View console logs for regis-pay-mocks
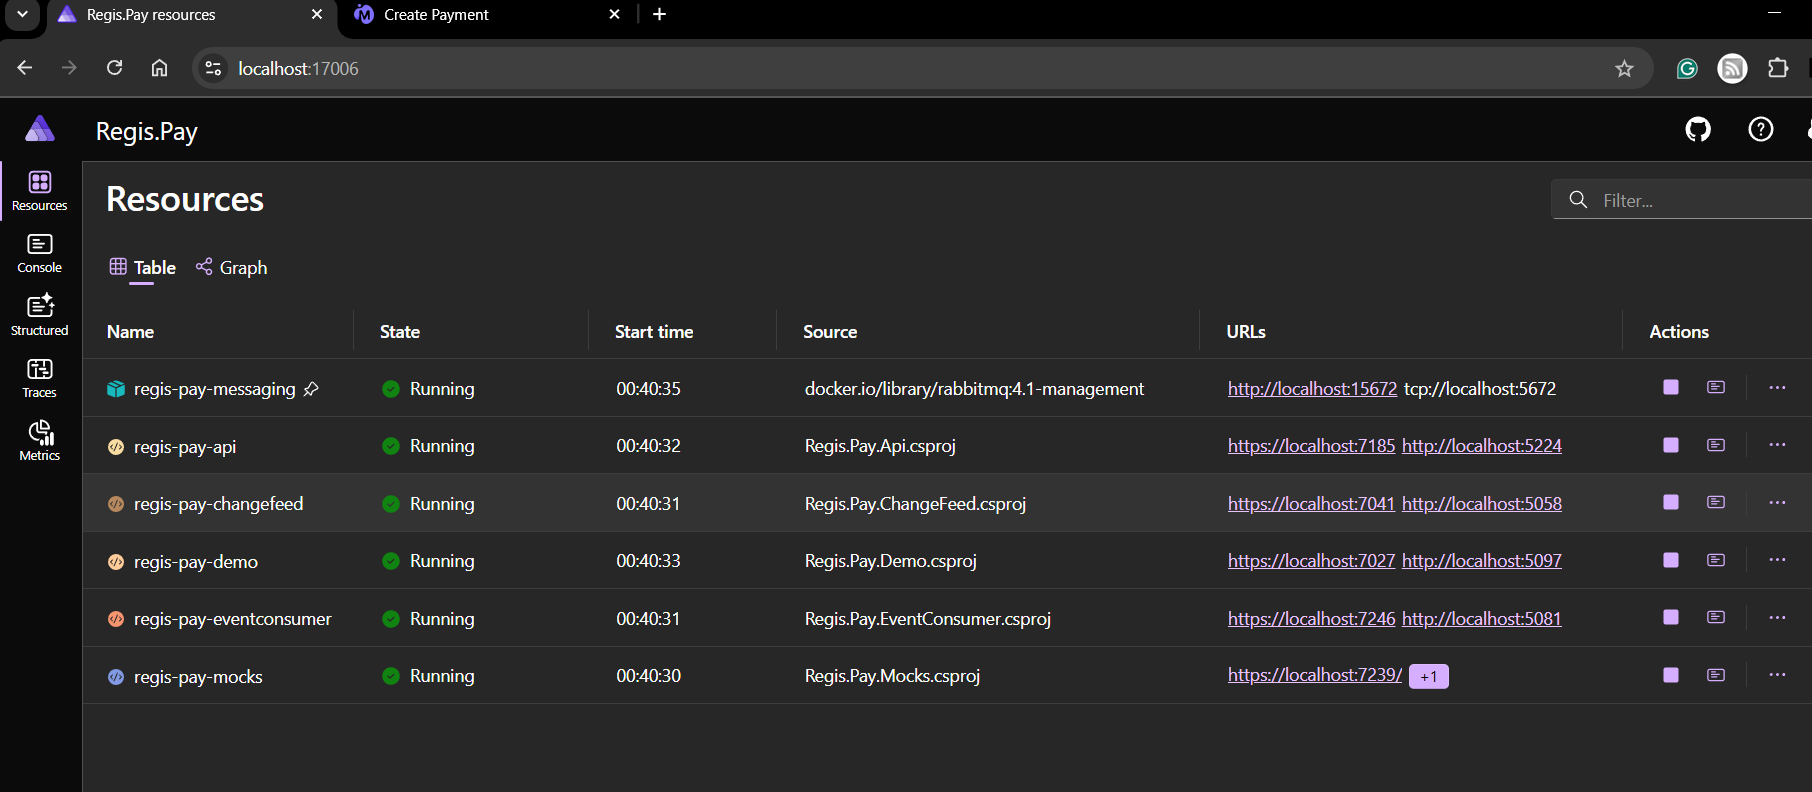Screen dimensions: 1812x792 [x=1716, y=675]
